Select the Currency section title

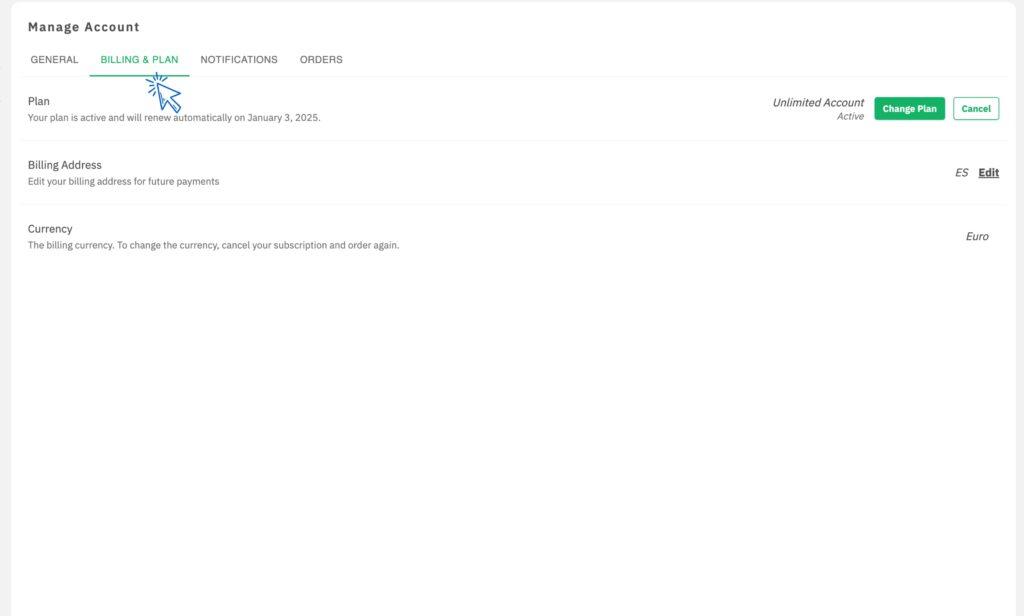click(x=50, y=229)
